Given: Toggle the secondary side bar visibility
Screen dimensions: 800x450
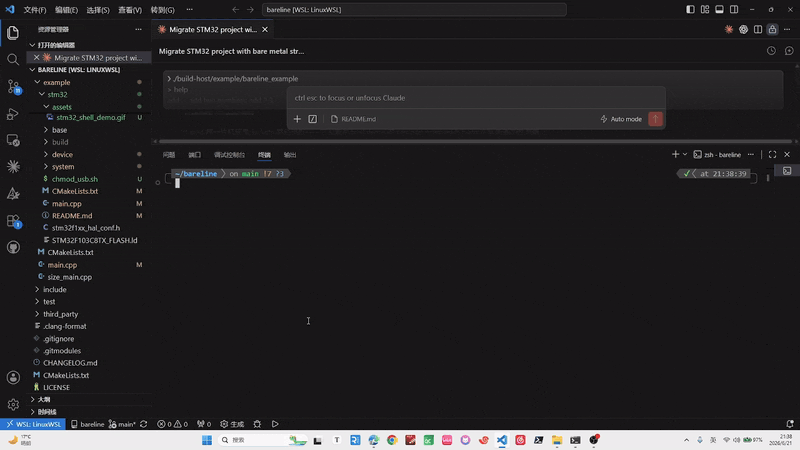Looking at the screenshot, I should point(734,10).
